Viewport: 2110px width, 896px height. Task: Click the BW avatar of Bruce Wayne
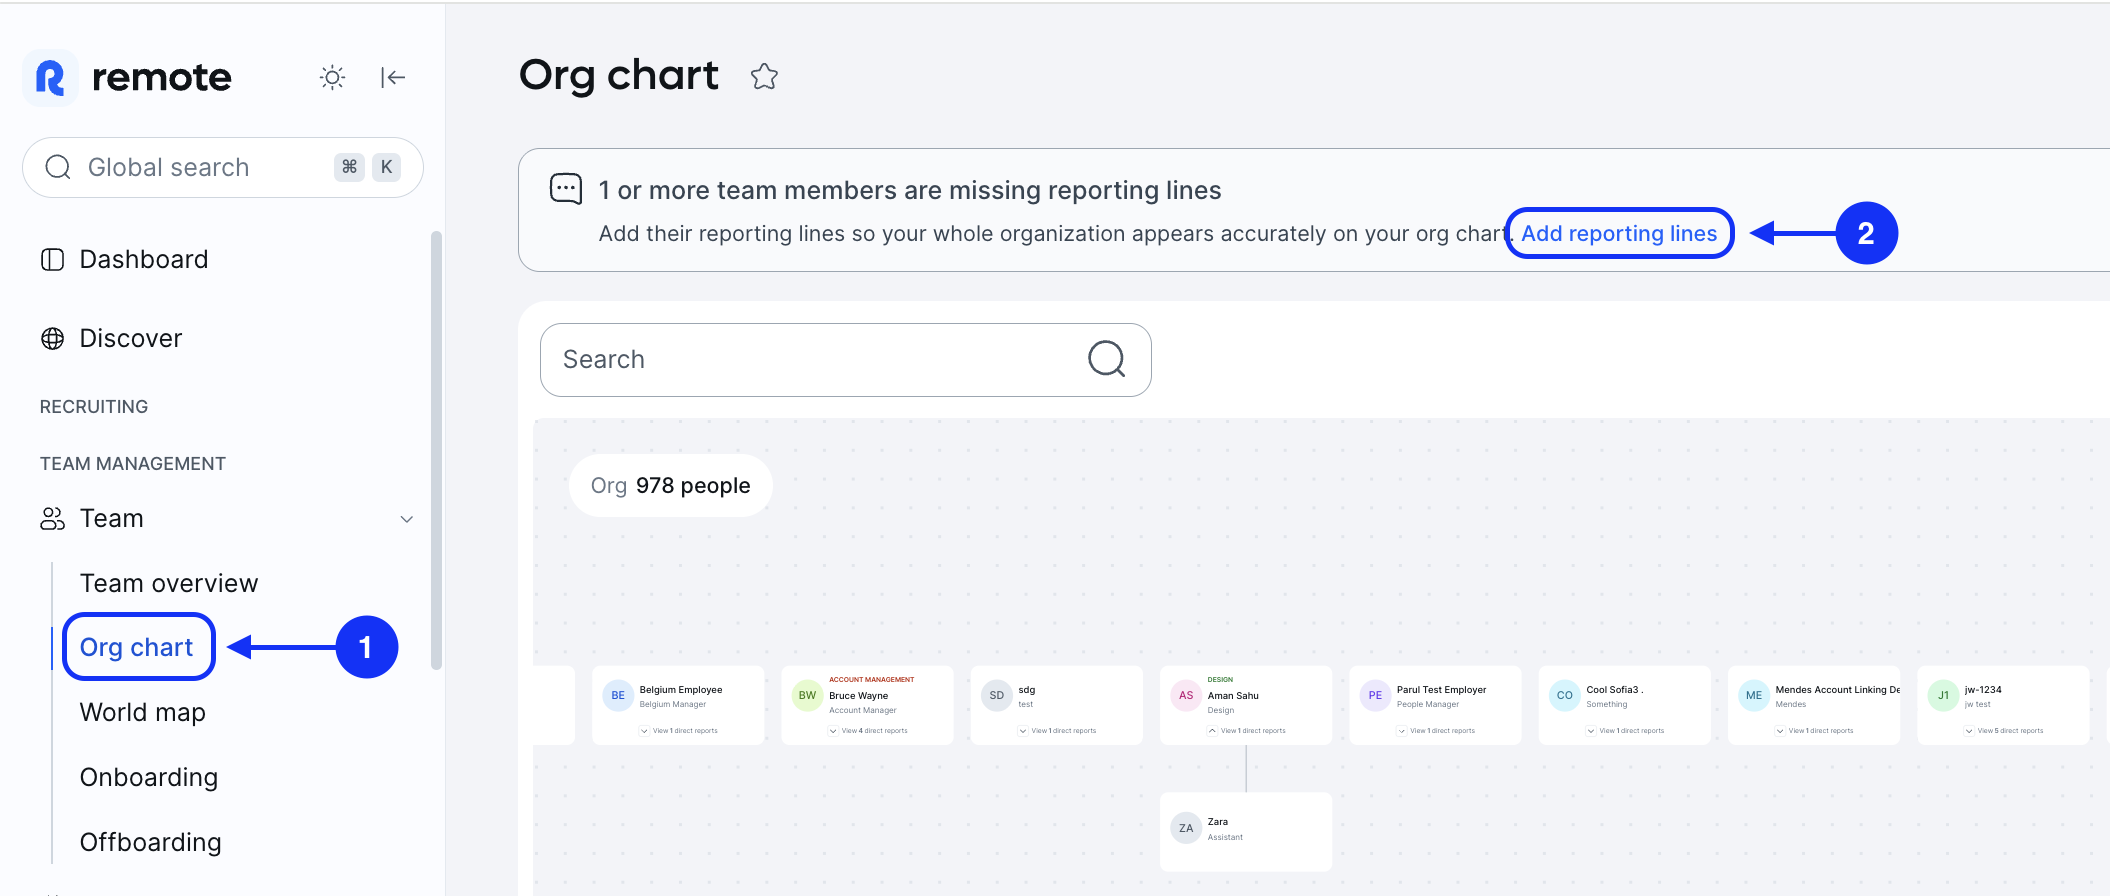pyautogui.click(x=807, y=696)
